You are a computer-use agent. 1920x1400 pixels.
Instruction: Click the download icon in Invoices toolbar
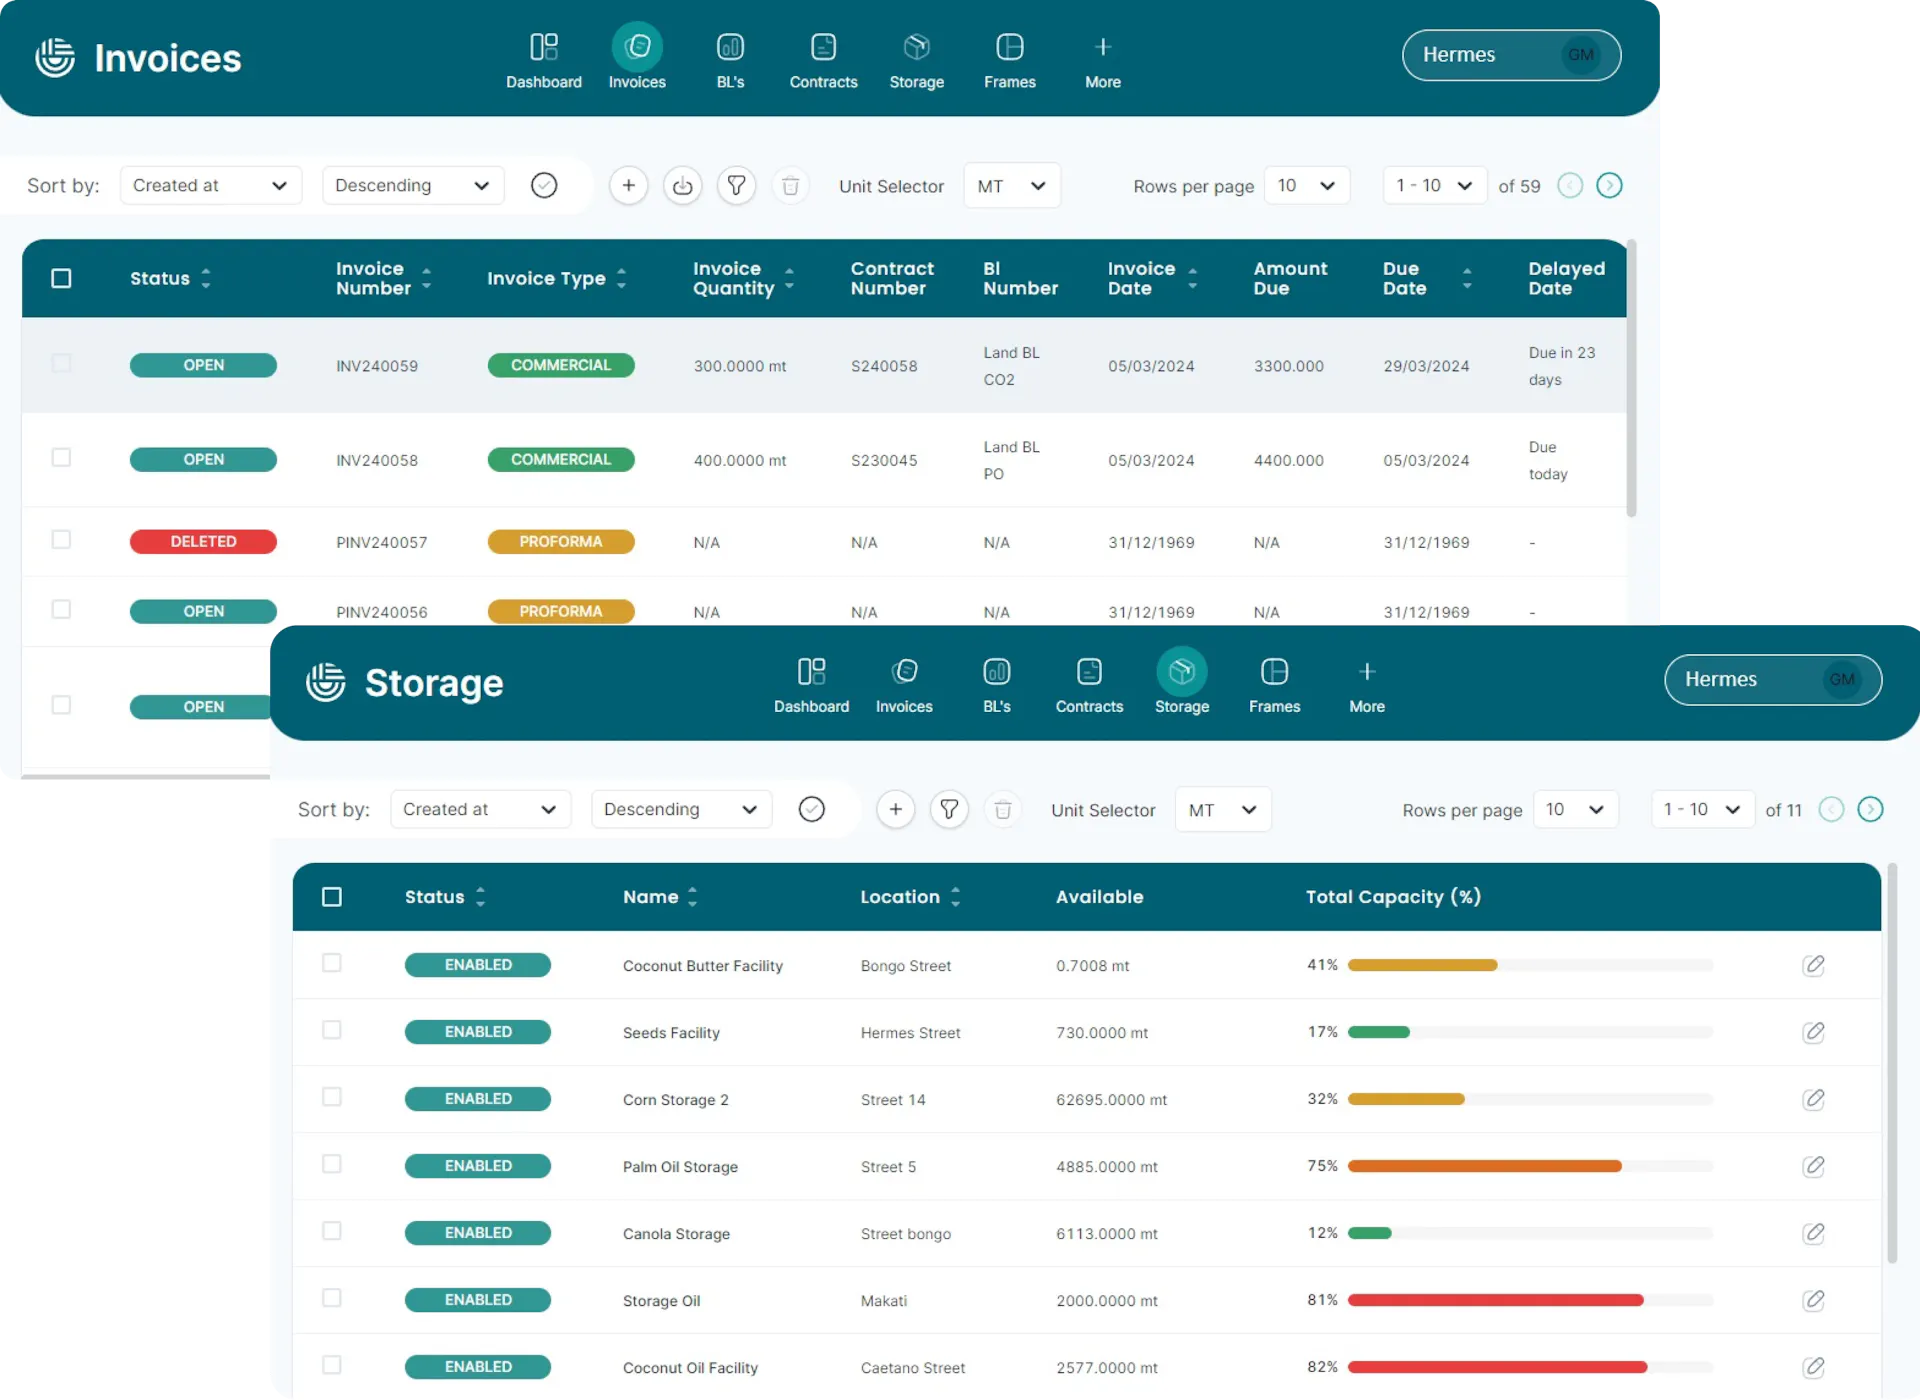coord(682,186)
